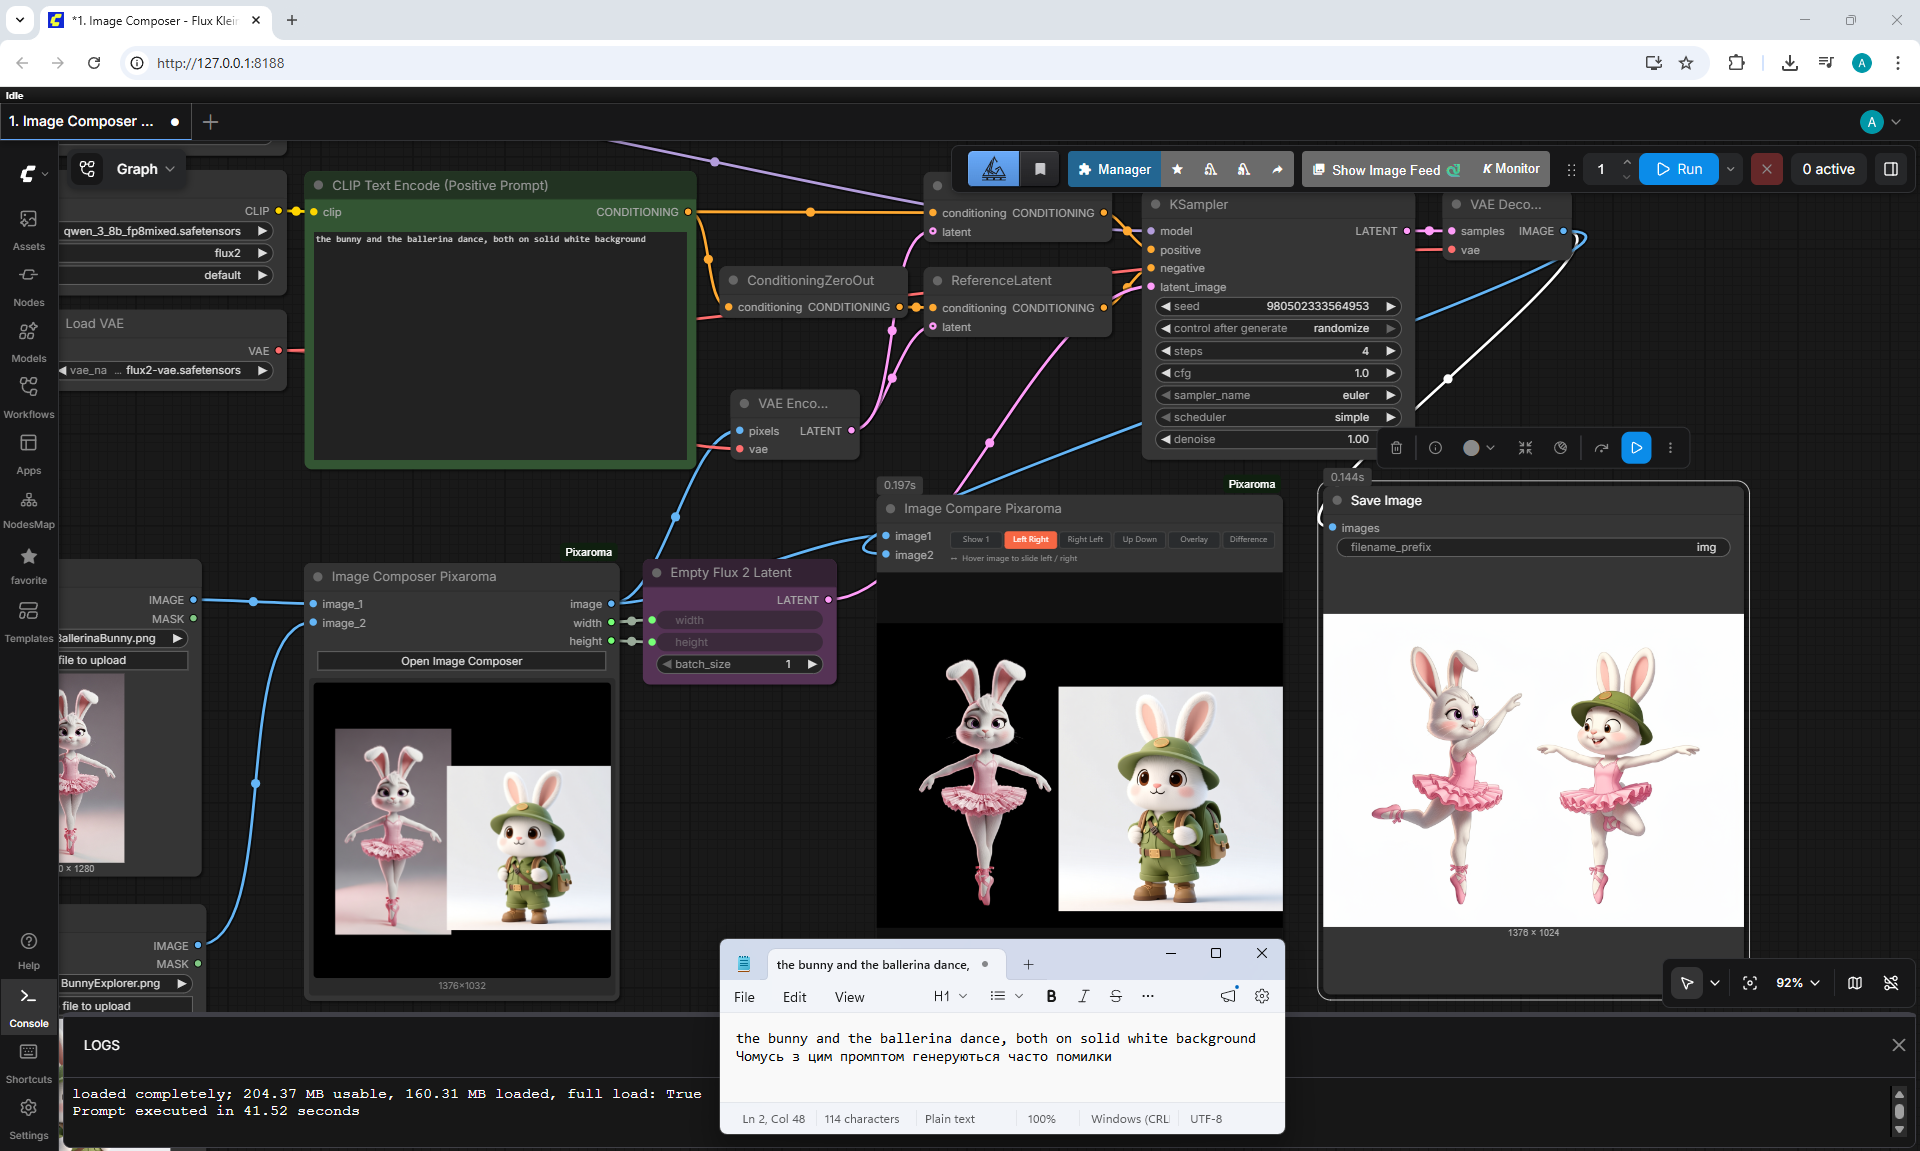The height and width of the screenshot is (1151, 1920).
Task: Expand the Graph dropdown
Action: pyautogui.click(x=145, y=169)
